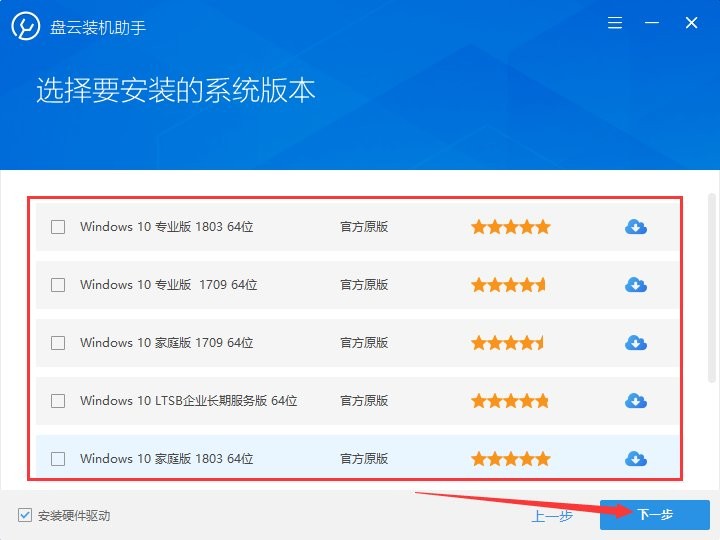Uncheck 安装硬件驱动 checkbox

[x=25, y=515]
